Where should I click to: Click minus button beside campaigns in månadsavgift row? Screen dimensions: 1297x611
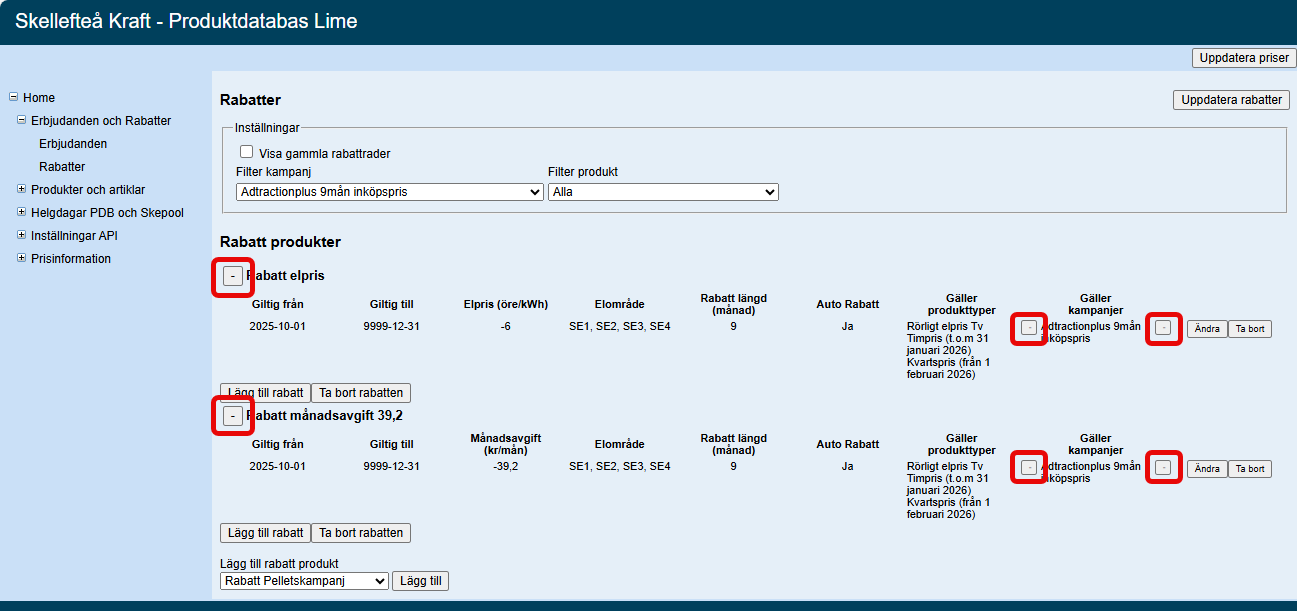click(1163, 467)
